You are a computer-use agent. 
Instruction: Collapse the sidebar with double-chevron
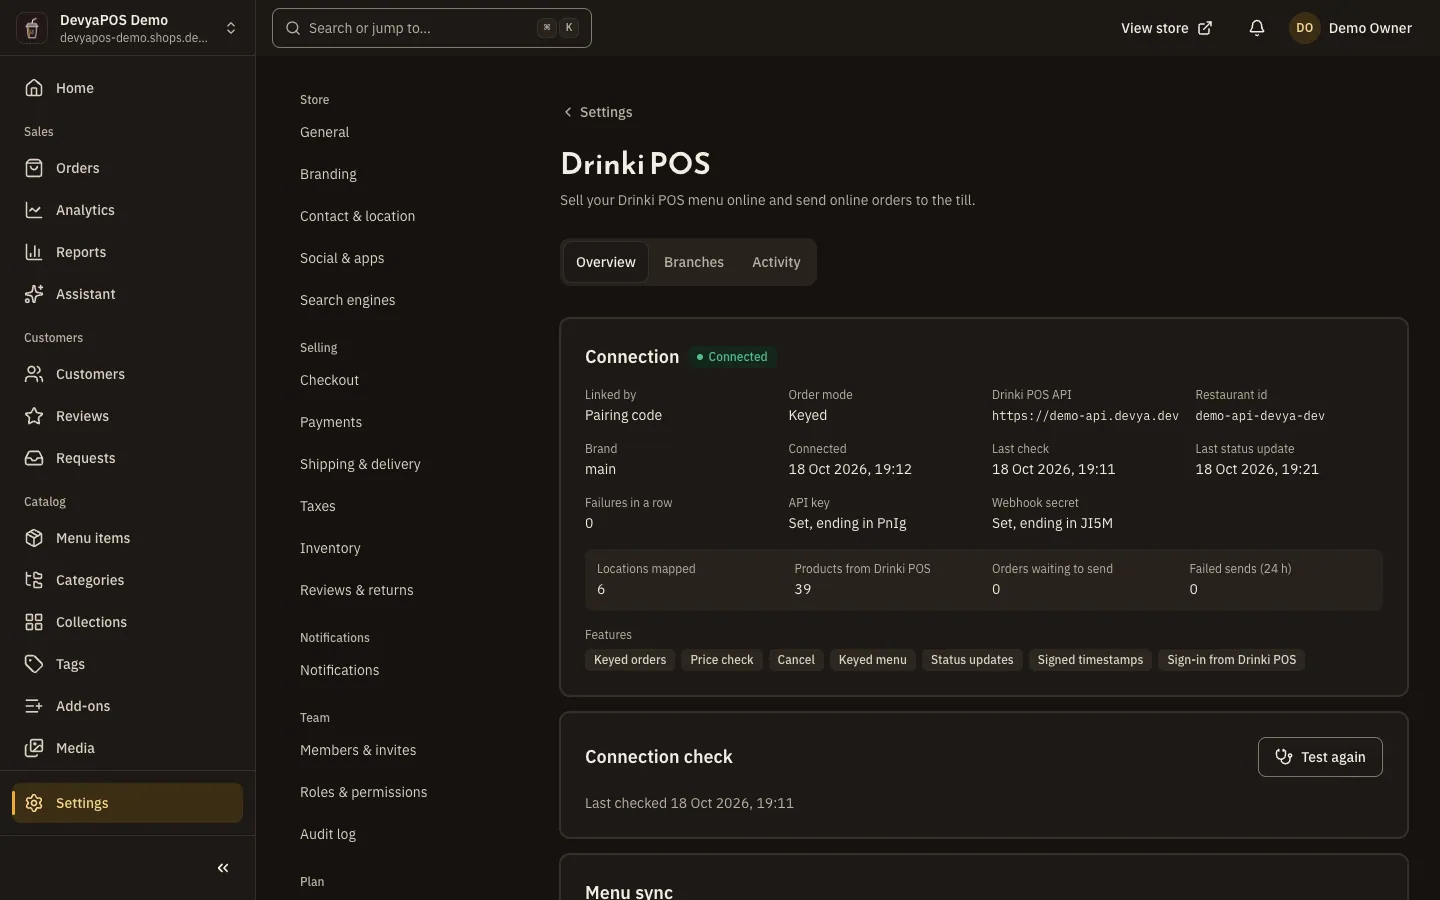[x=223, y=868]
